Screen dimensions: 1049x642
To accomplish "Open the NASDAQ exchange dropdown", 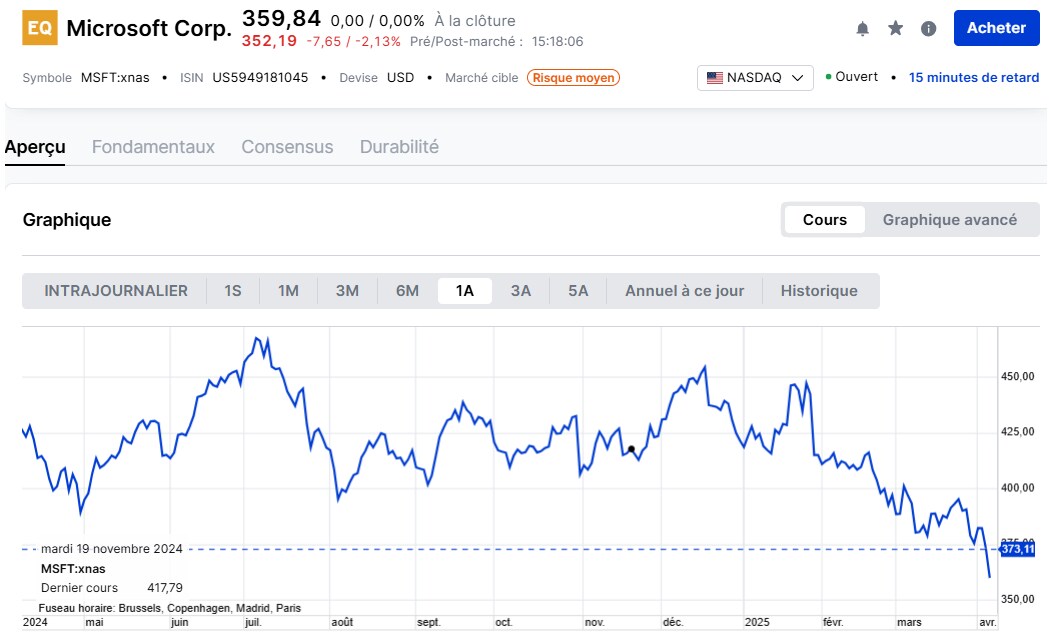I will click(755, 78).
